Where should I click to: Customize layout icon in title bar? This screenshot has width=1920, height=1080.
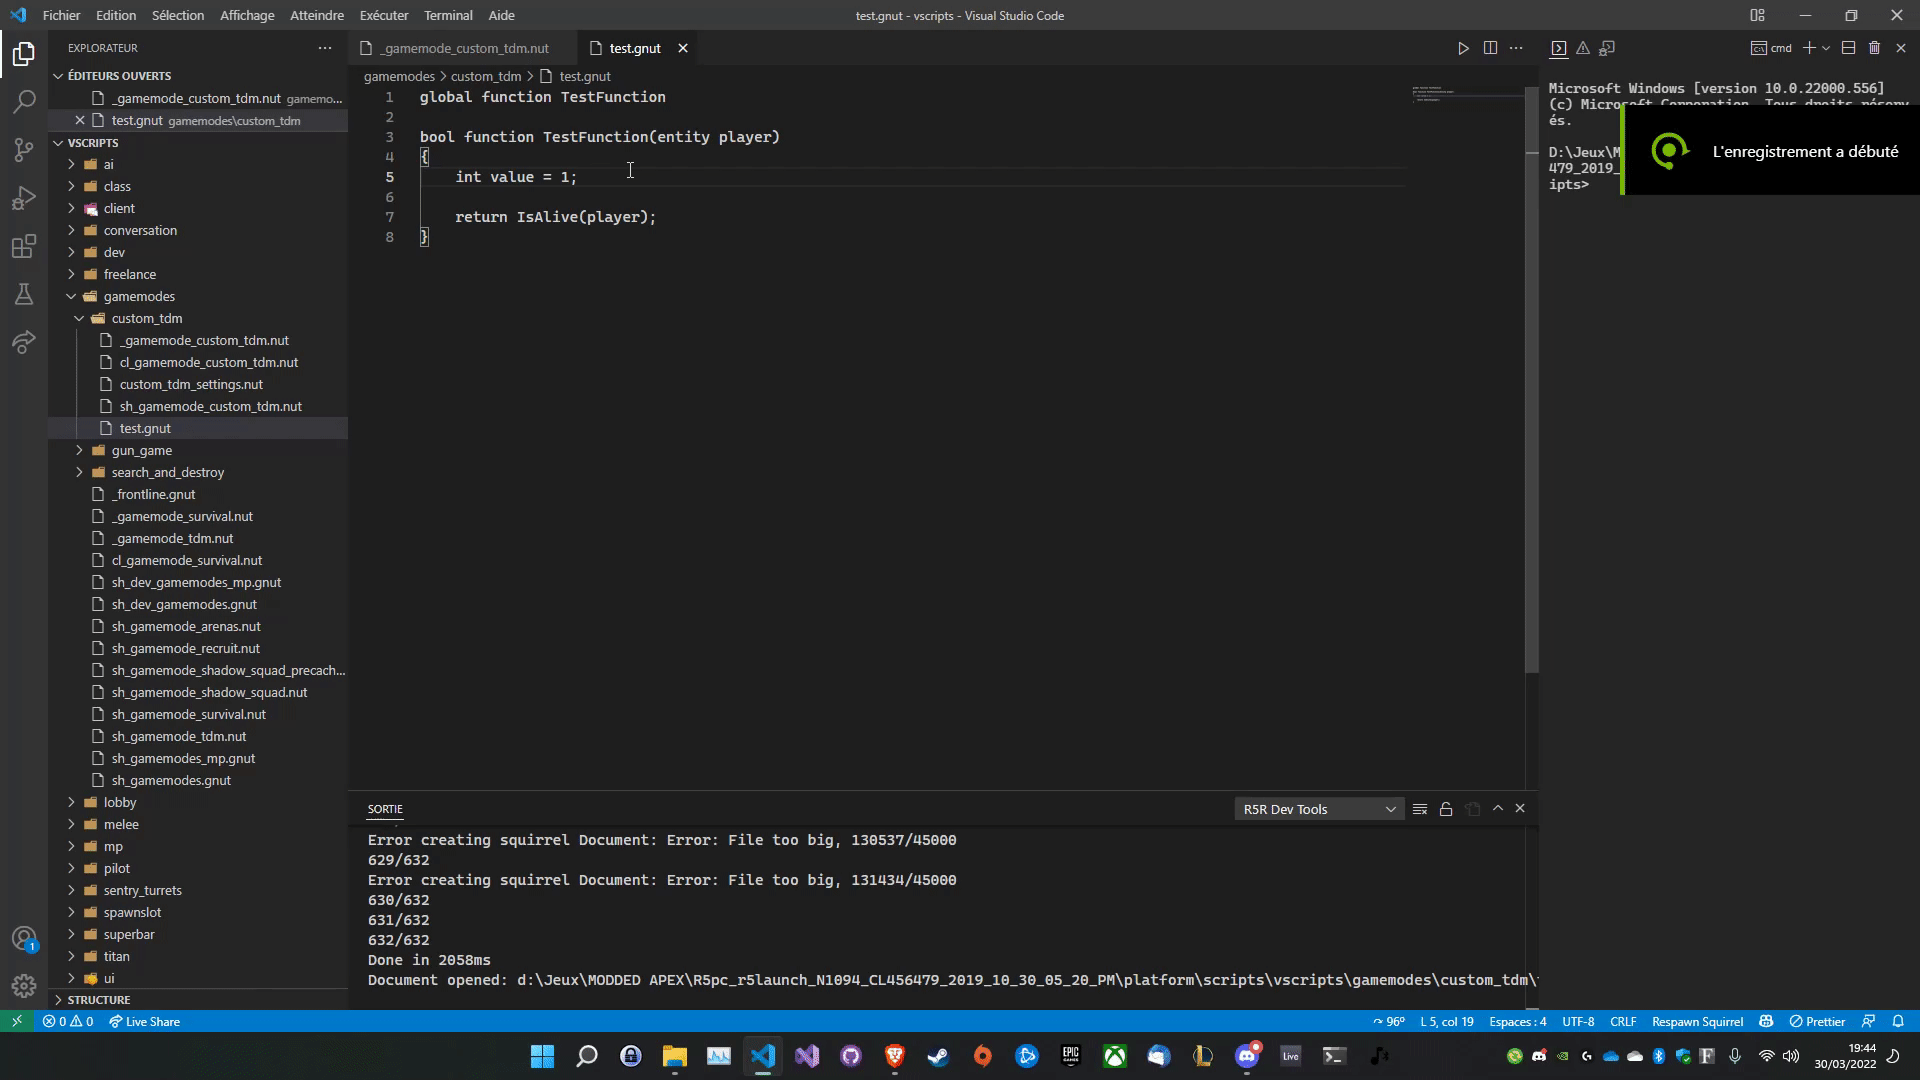1757,15
